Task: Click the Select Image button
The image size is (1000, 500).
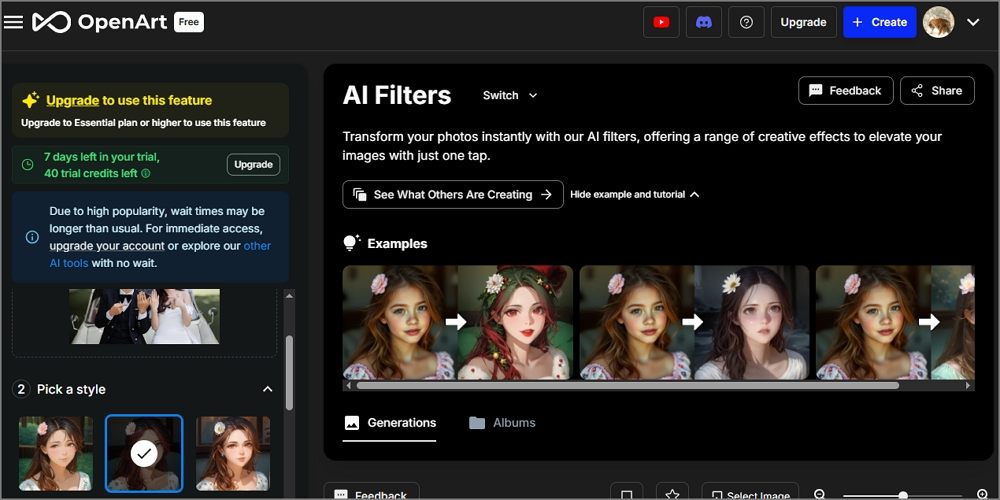Action: point(750,491)
